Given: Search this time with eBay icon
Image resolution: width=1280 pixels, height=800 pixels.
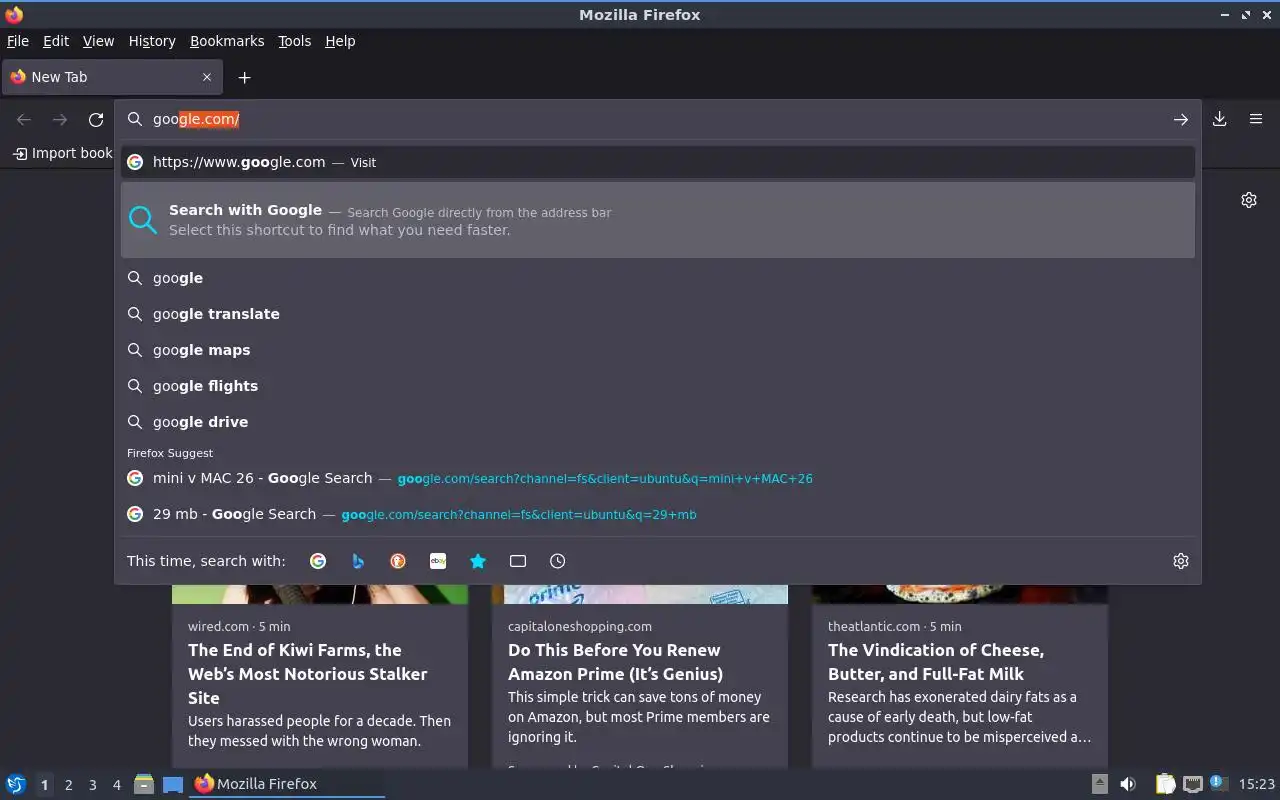Looking at the screenshot, I should click(x=438, y=561).
